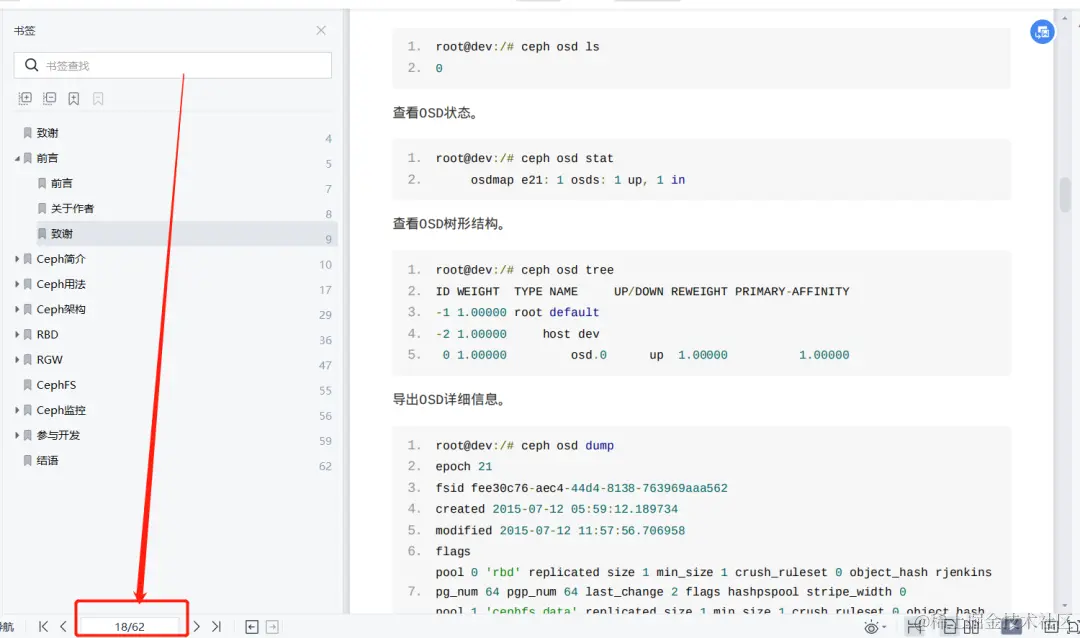Go to last page button
1080x638 pixels.
(216, 626)
